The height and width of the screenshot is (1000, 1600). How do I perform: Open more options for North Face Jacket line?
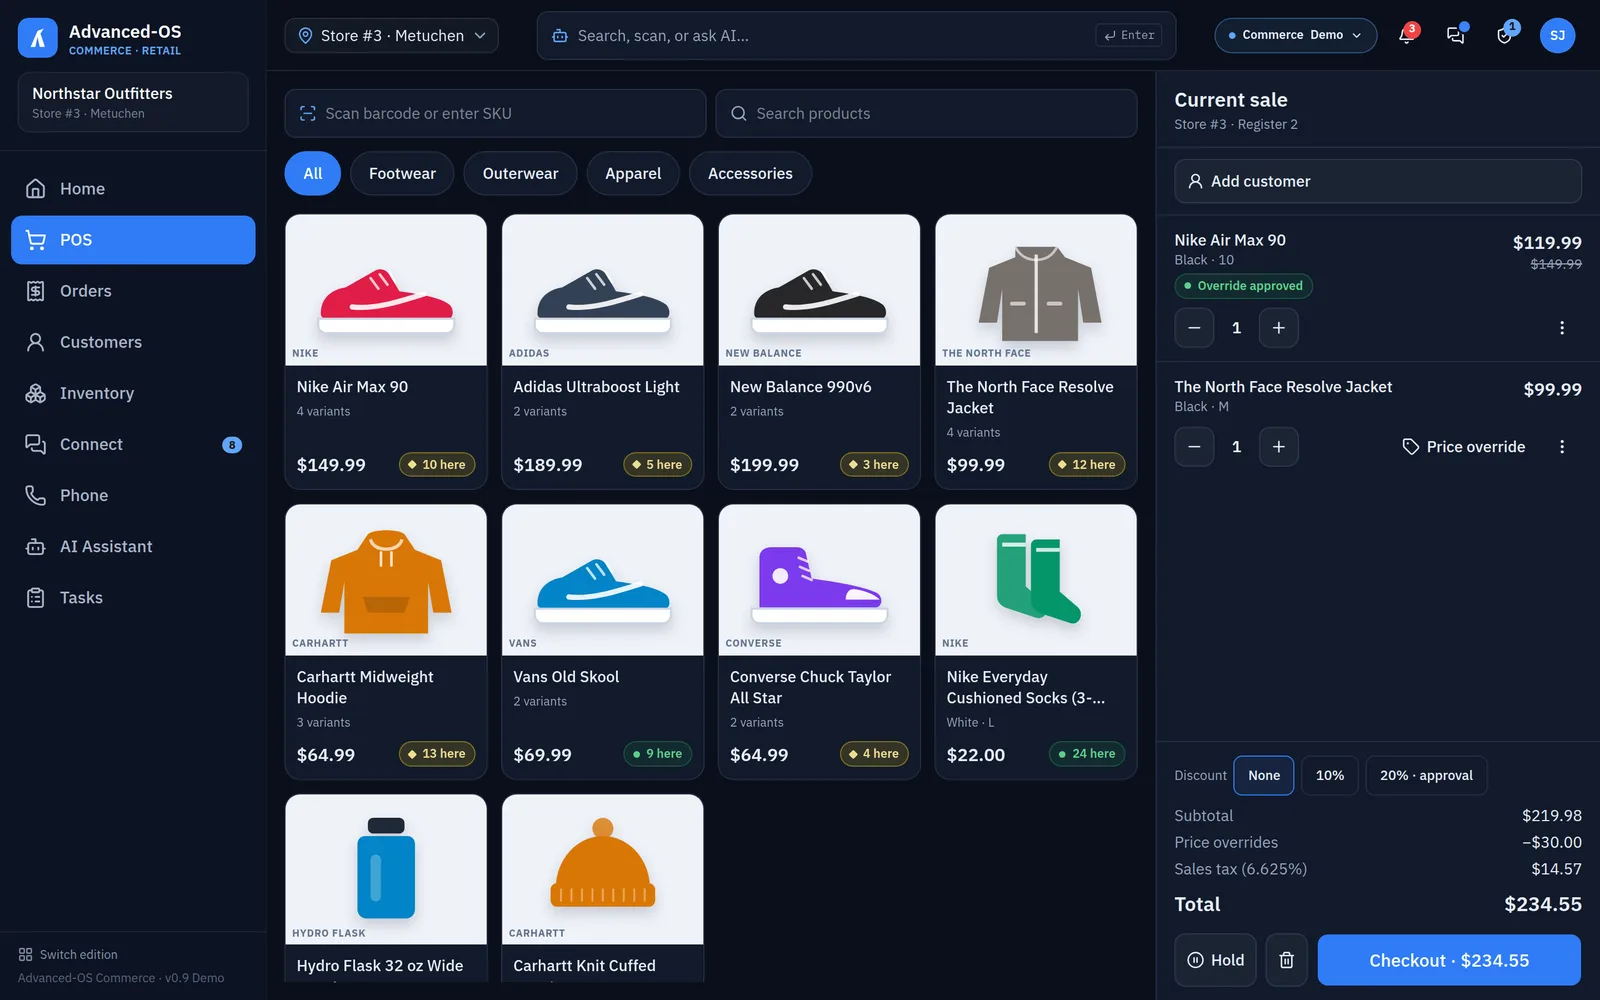(1562, 447)
